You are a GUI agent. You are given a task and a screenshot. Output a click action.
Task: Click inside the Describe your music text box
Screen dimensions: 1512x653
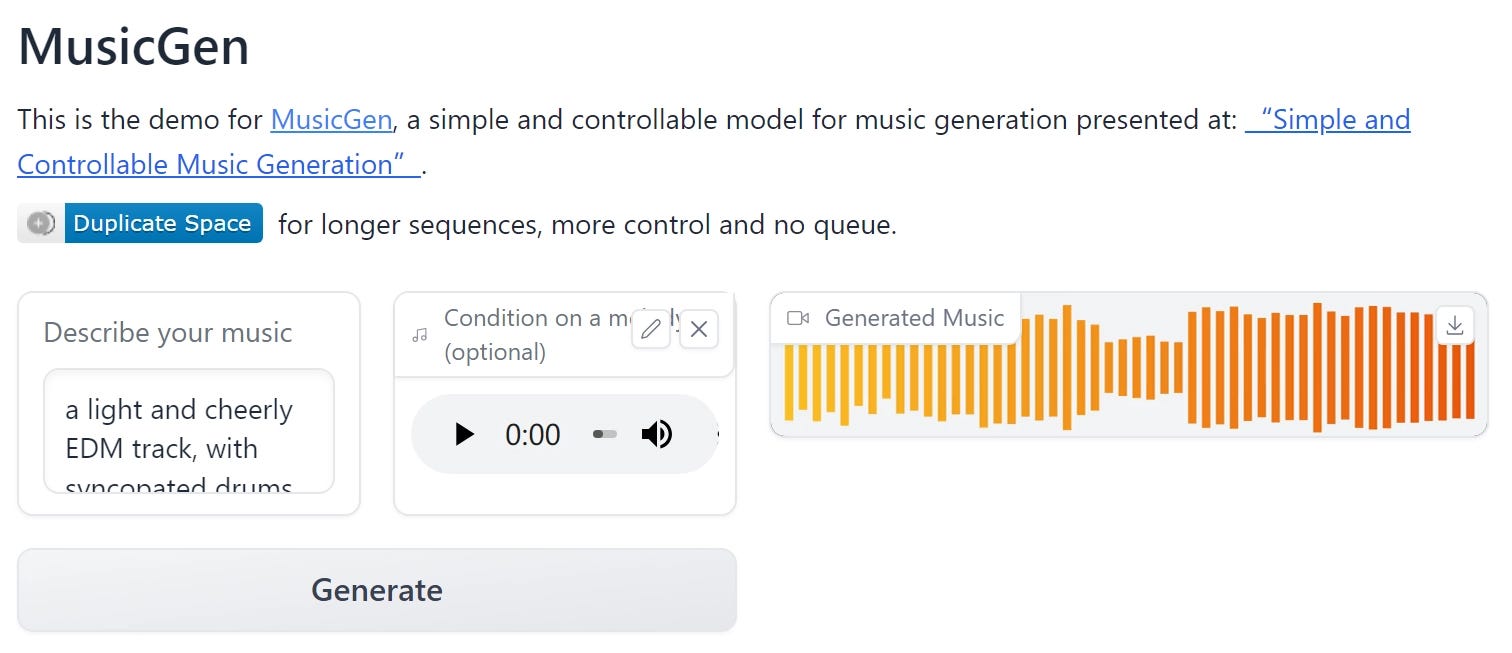point(187,430)
